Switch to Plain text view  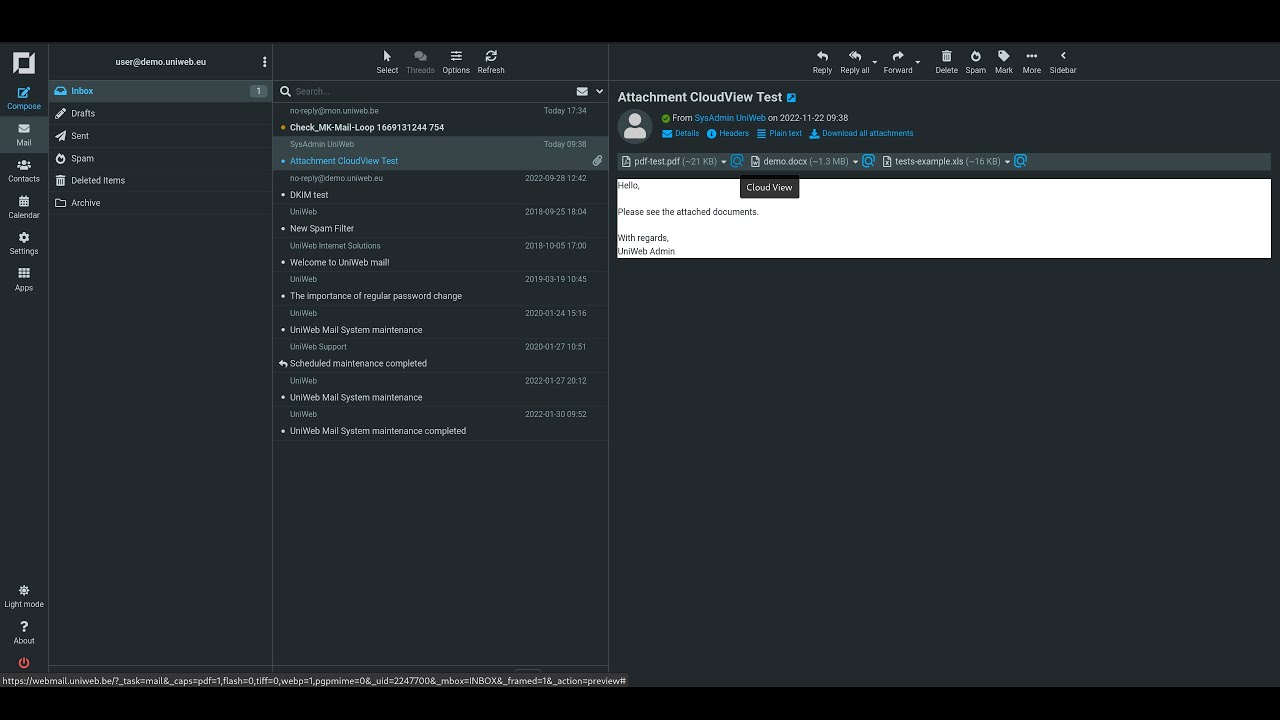779,133
